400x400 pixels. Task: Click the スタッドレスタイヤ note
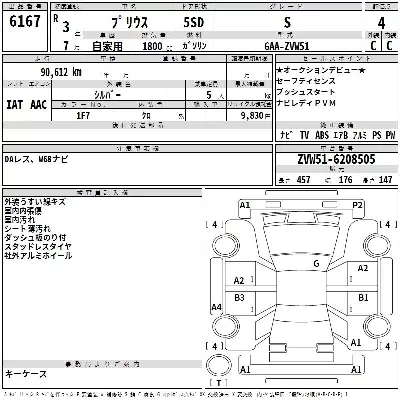pos(38,247)
